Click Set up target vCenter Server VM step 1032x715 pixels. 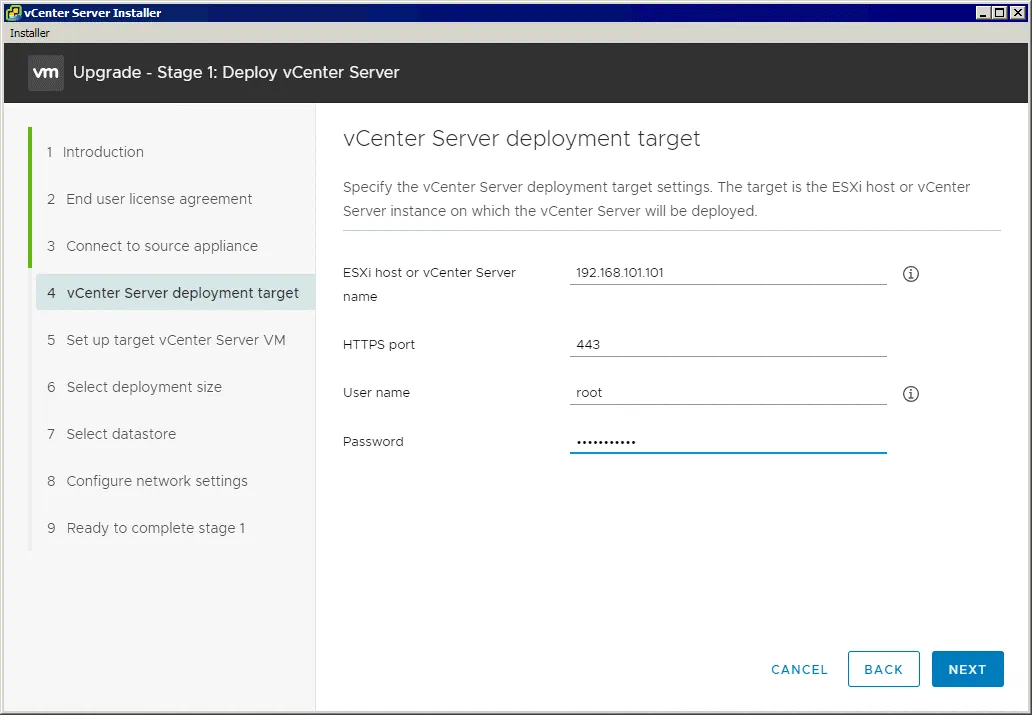[x=176, y=340]
